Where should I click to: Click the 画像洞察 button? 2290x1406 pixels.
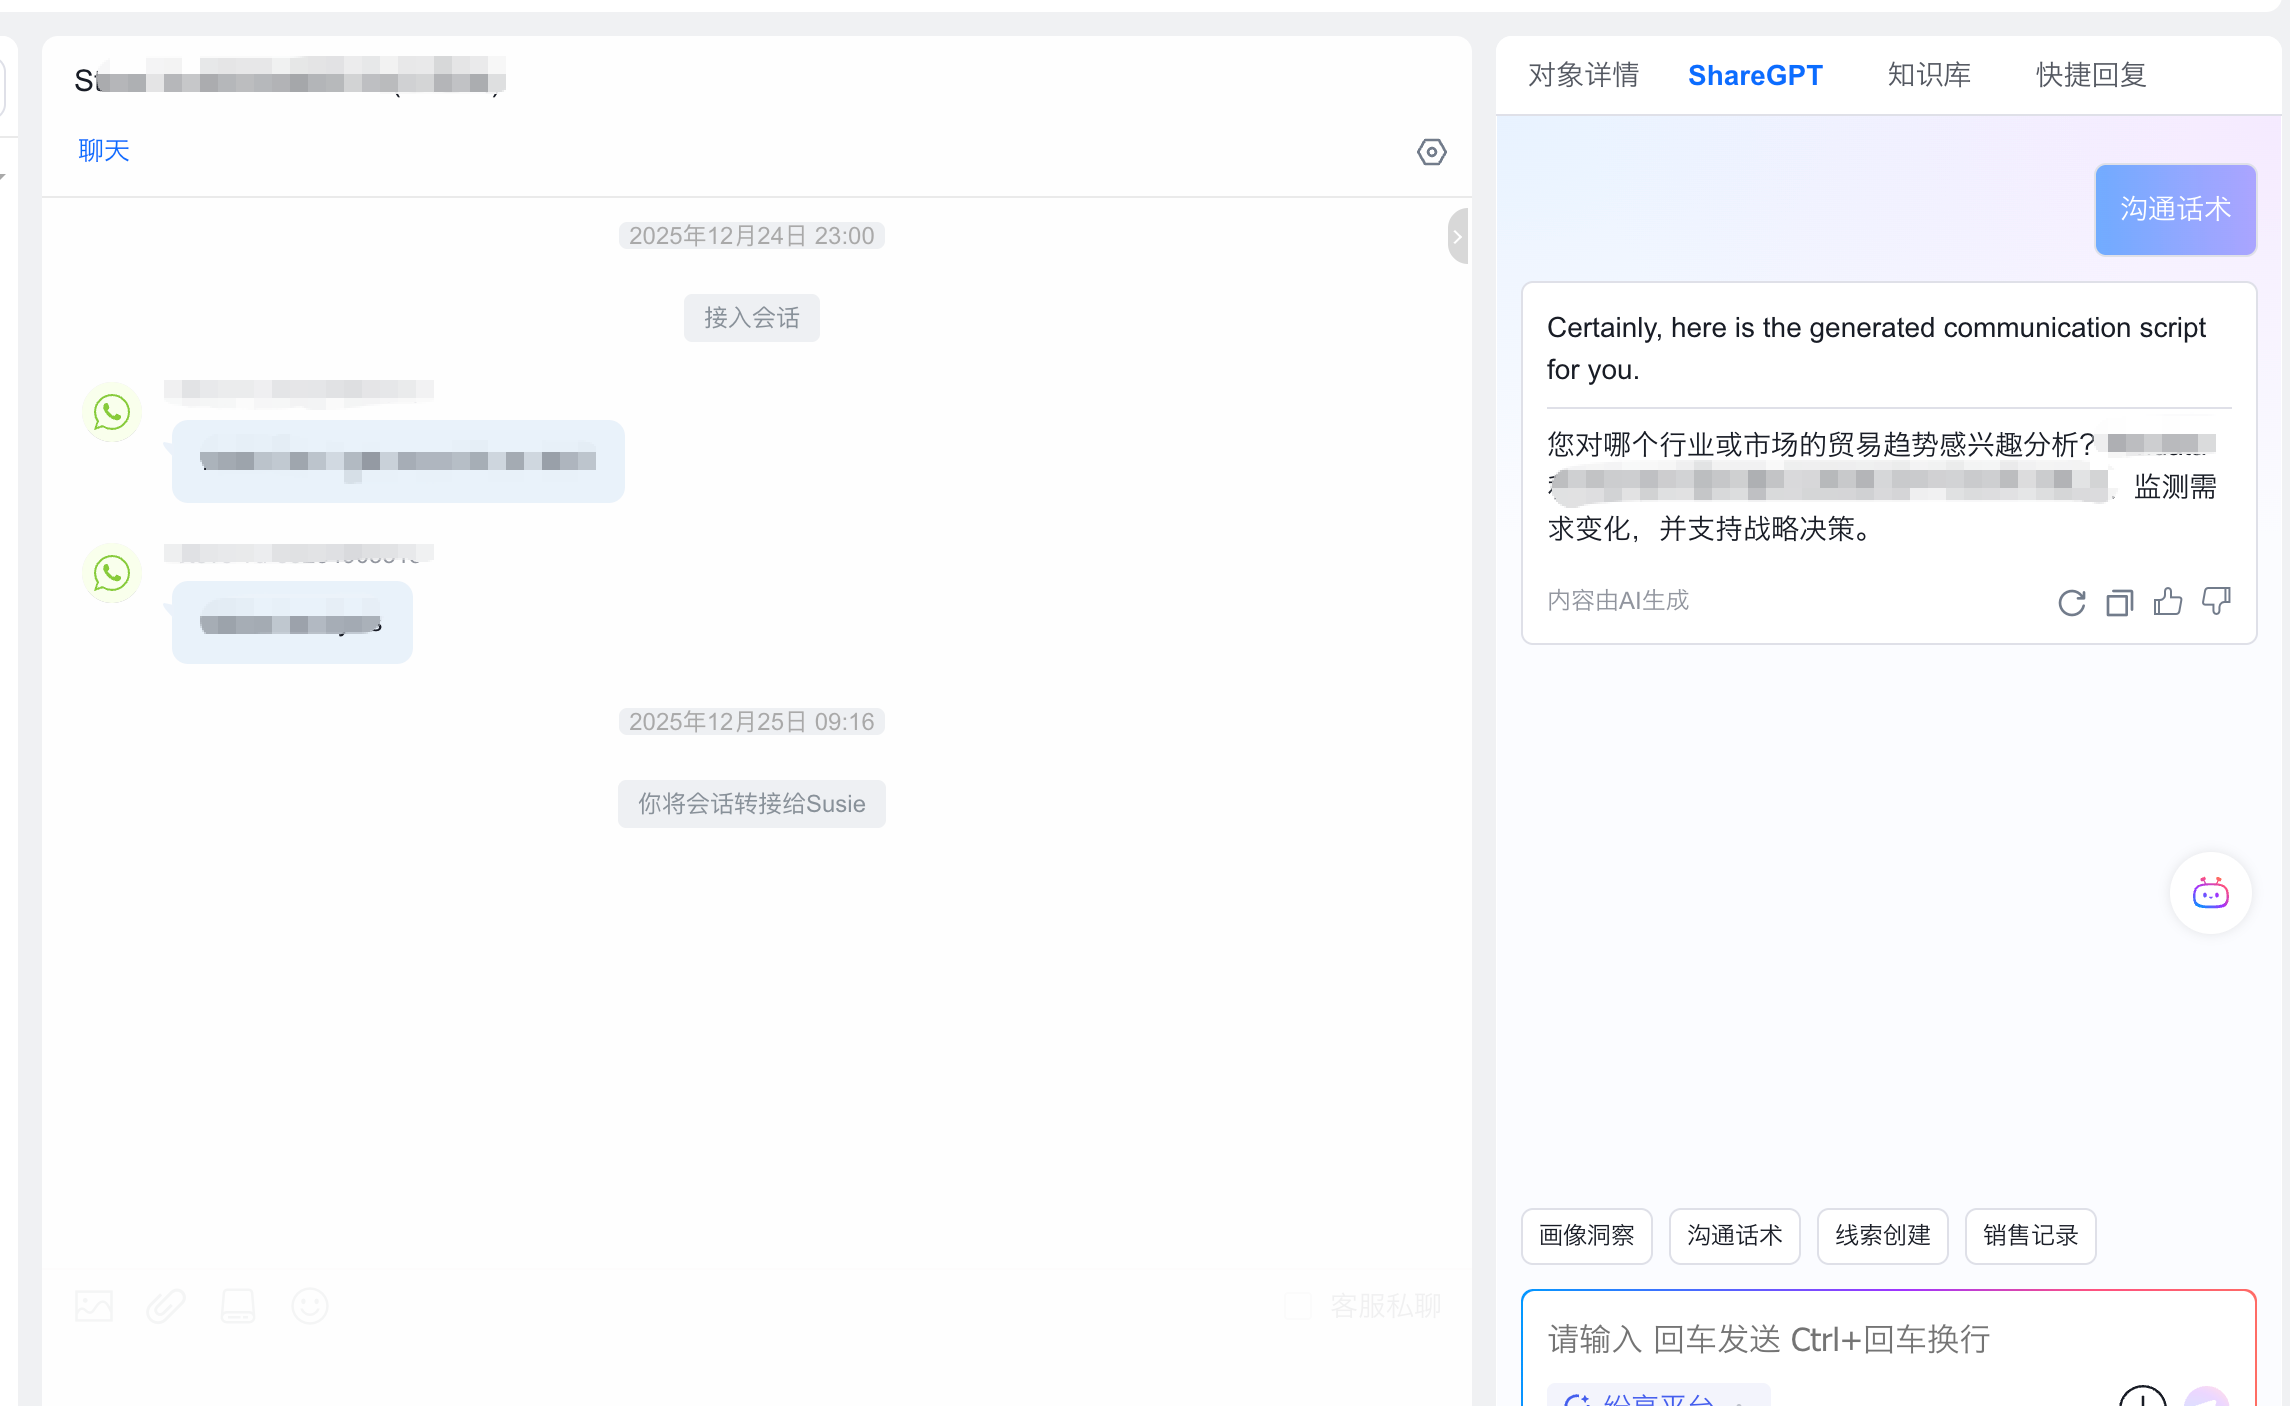pyautogui.click(x=1586, y=1236)
